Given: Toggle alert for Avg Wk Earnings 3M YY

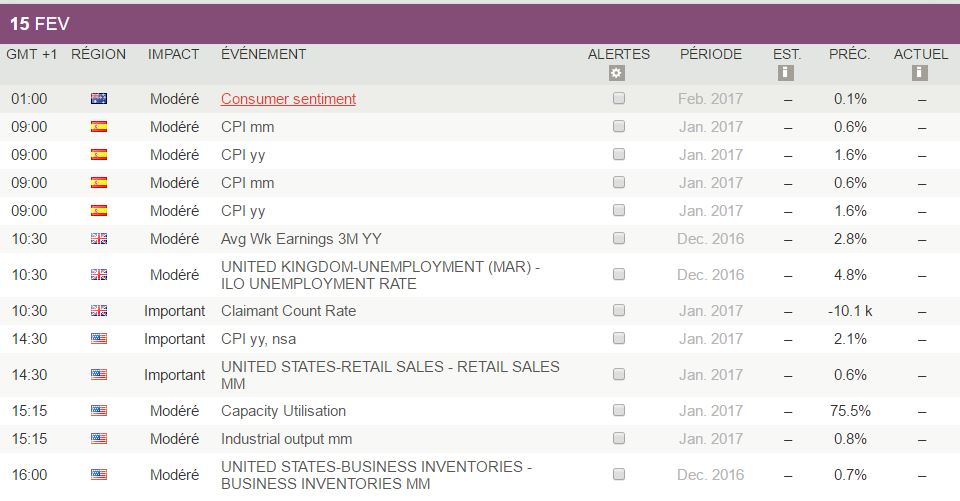Looking at the screenshot, I should point(619,239).
